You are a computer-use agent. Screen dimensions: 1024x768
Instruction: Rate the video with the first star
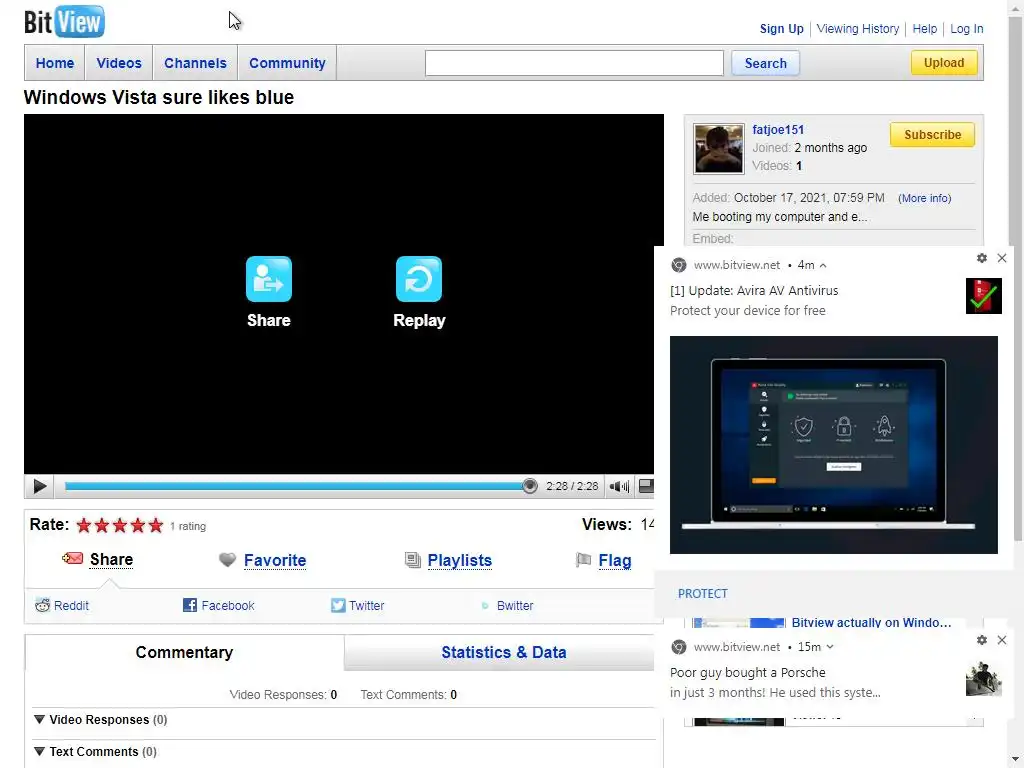click(x=84, y=525)
